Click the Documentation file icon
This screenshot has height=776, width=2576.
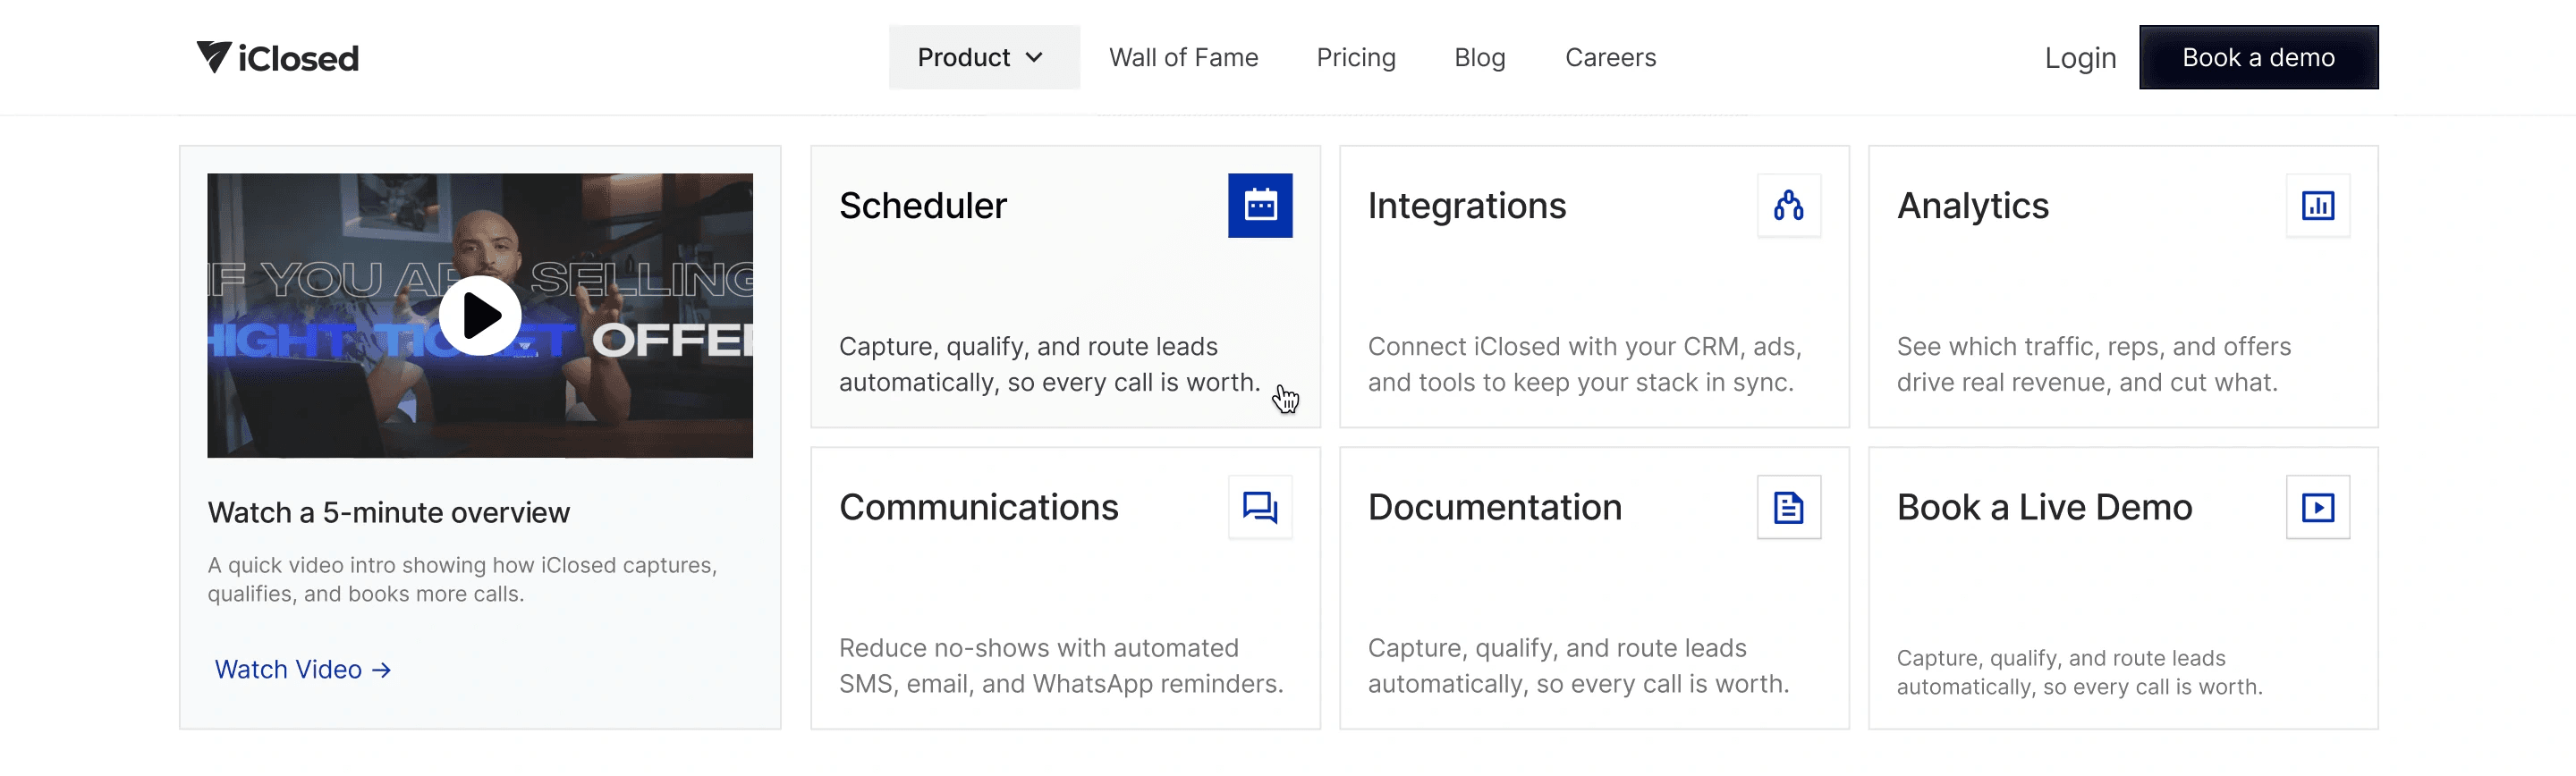click(1789, 507)
